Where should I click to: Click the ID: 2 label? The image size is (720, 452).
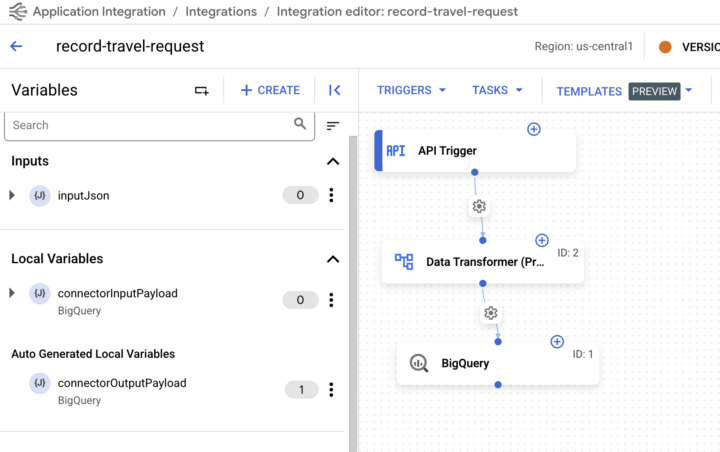click(x=568, y=253)
